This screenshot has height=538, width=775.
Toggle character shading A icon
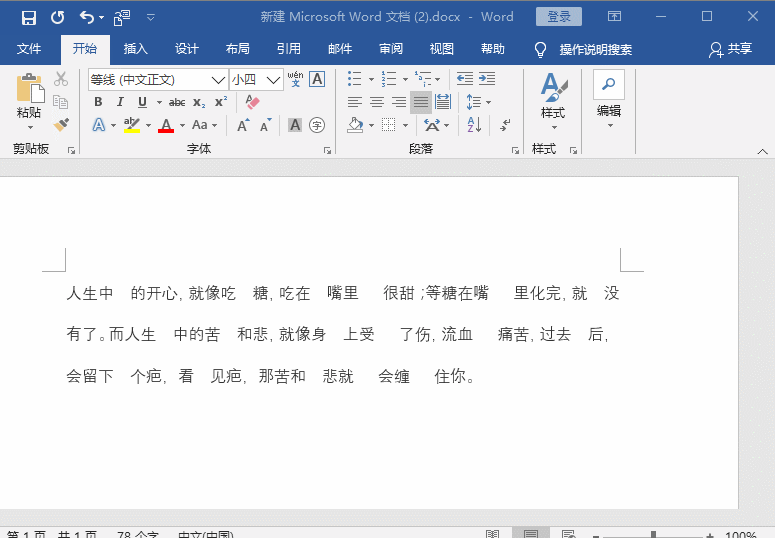[x=295, y=125]
